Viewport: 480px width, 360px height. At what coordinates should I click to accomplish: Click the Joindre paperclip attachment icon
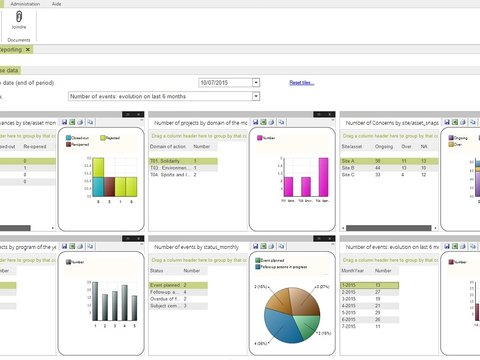click(x=19, y=16)
